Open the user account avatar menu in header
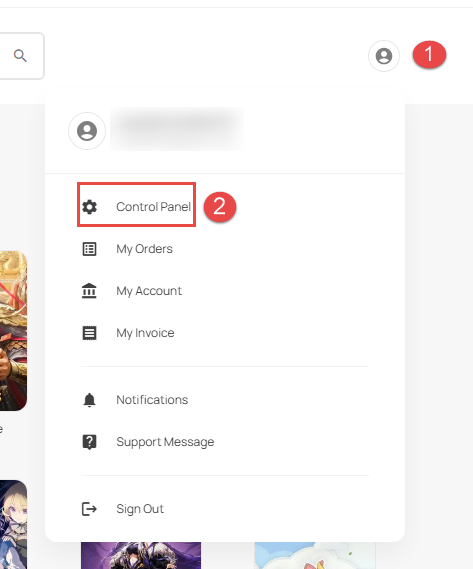 point(384,56)
